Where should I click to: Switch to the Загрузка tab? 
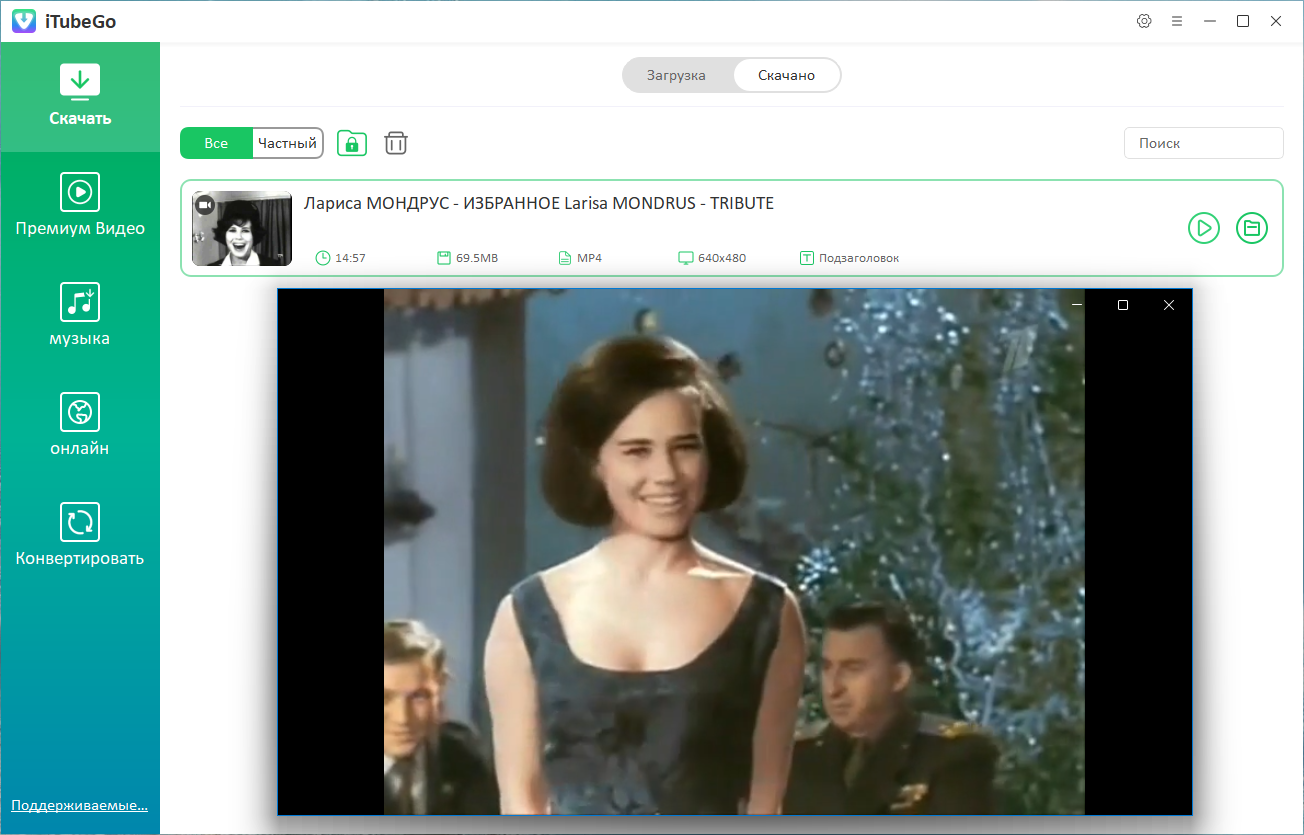pyautogui.click(x=677, y=75)
